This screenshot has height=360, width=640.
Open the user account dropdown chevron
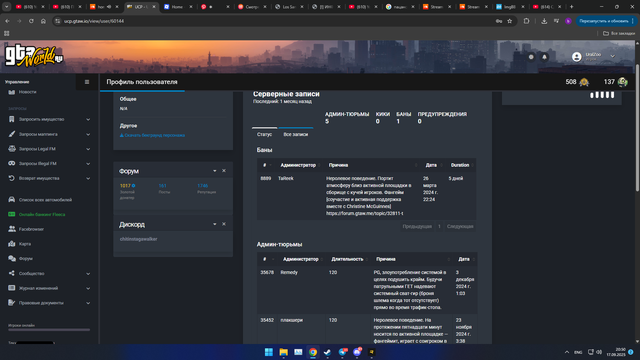(612, 56)
